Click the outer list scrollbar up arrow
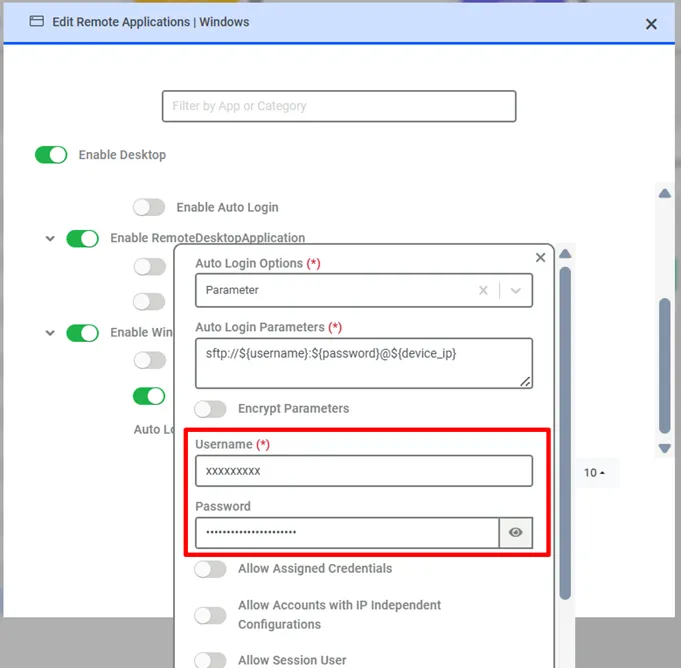Image resolution: width=681 pixels, height=668 pixels. point(664,194)
